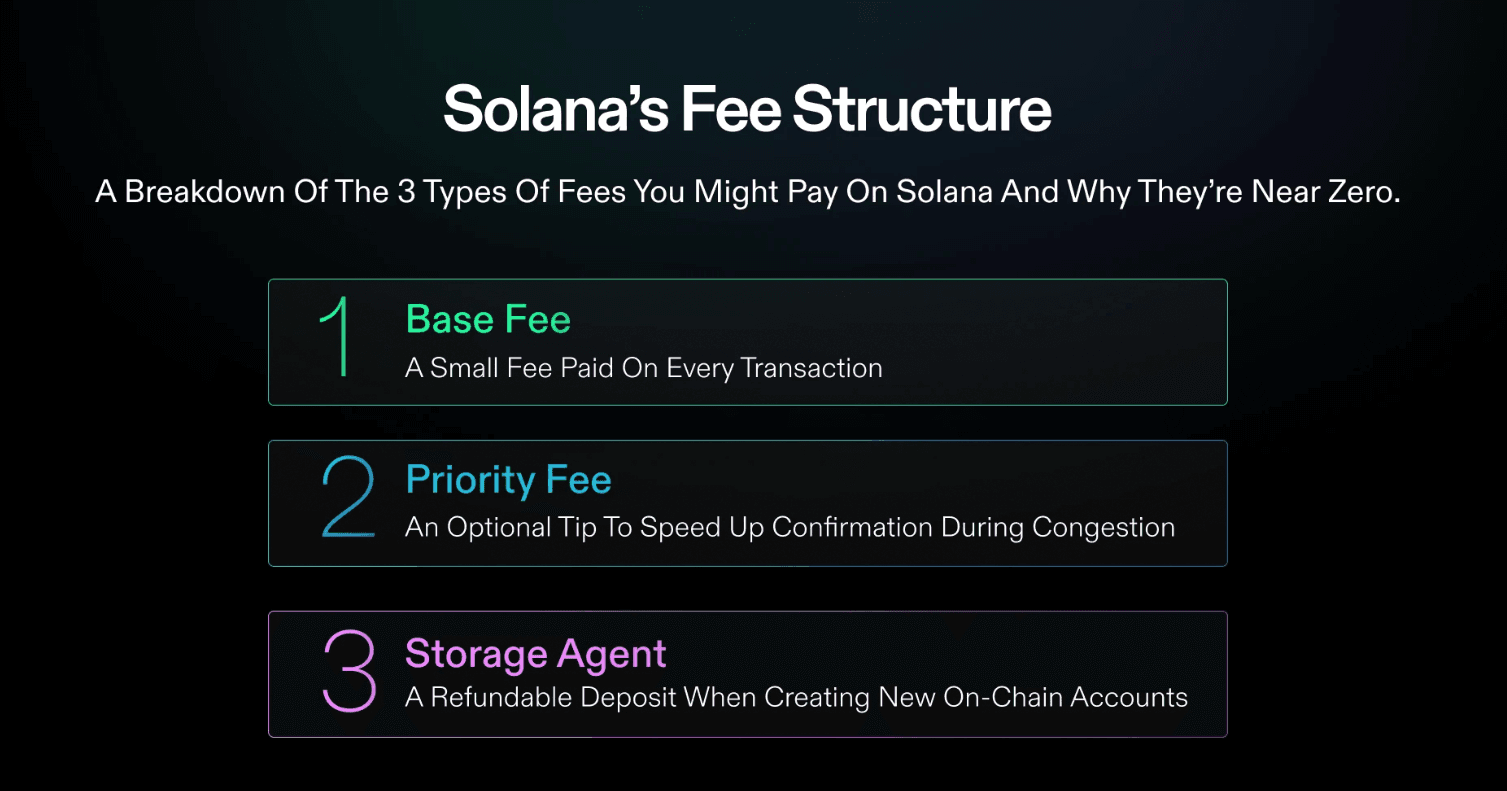The width and height of the screenshot is (1507, 791).
Task: Open the Storage Agent heading
Action: (x=535, y=654)
